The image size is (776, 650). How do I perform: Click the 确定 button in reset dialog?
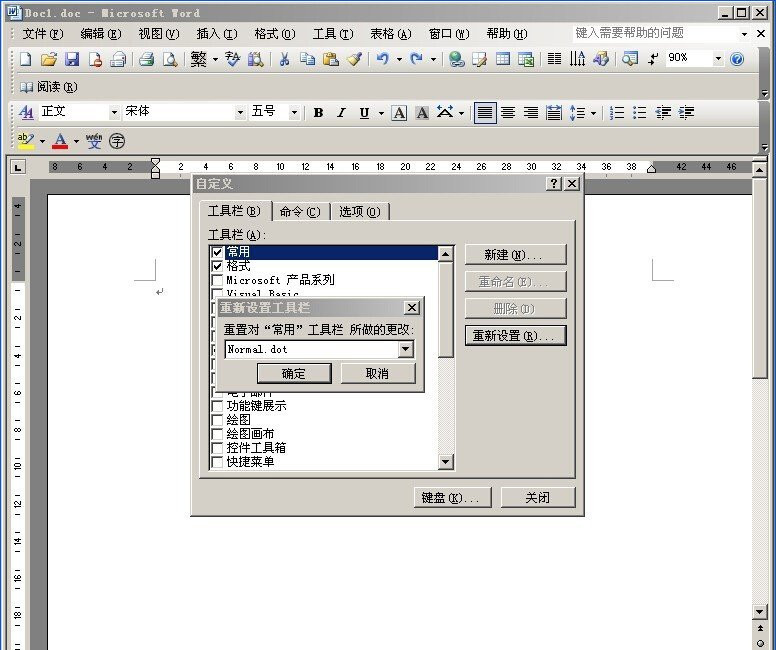pos(294,373)
